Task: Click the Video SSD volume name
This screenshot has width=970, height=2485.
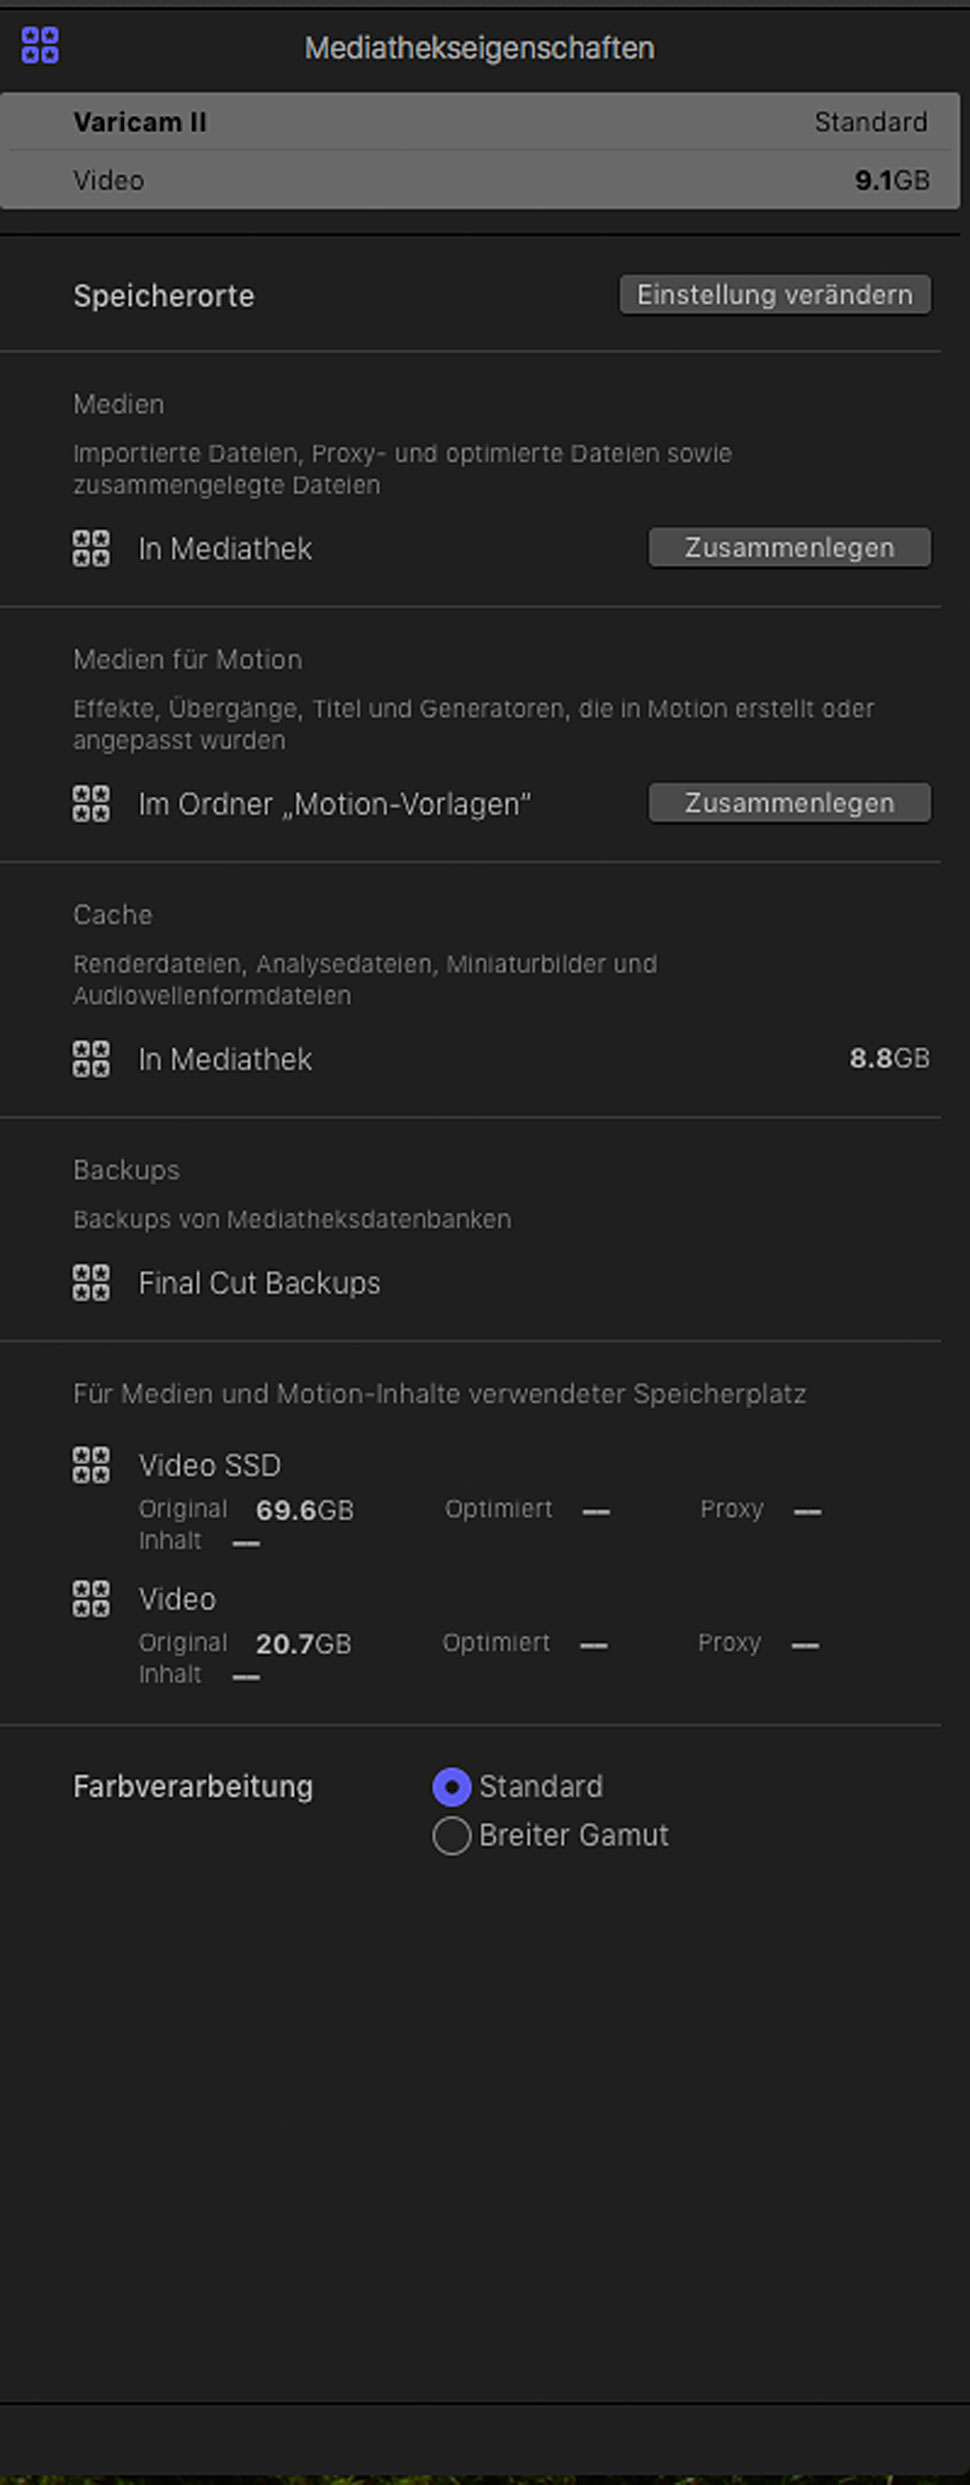Action: [210, 1465]
